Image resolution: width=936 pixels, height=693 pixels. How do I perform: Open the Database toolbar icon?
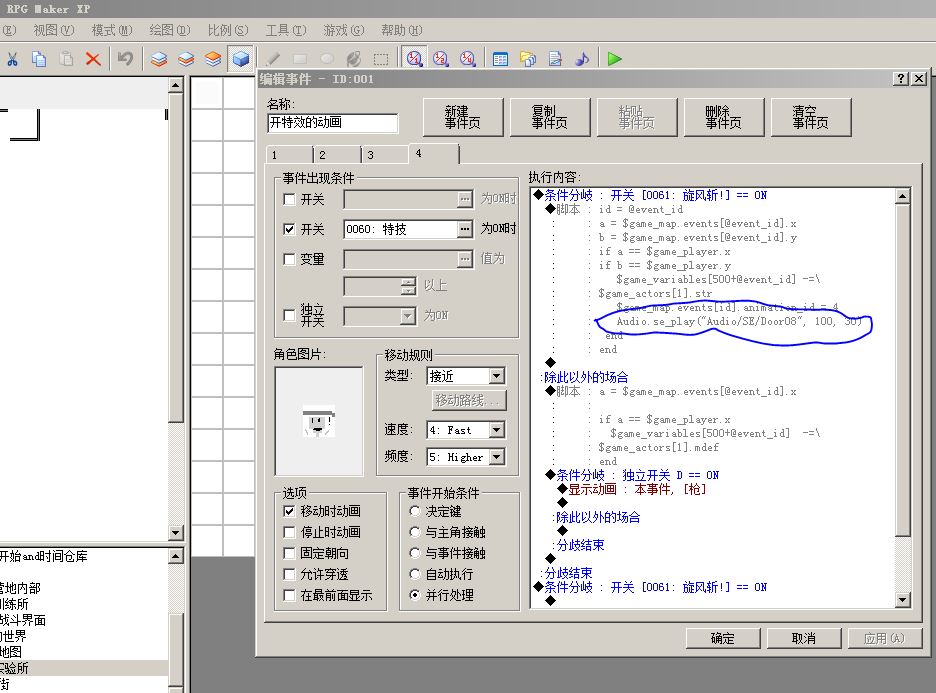[x=500, y=58]
